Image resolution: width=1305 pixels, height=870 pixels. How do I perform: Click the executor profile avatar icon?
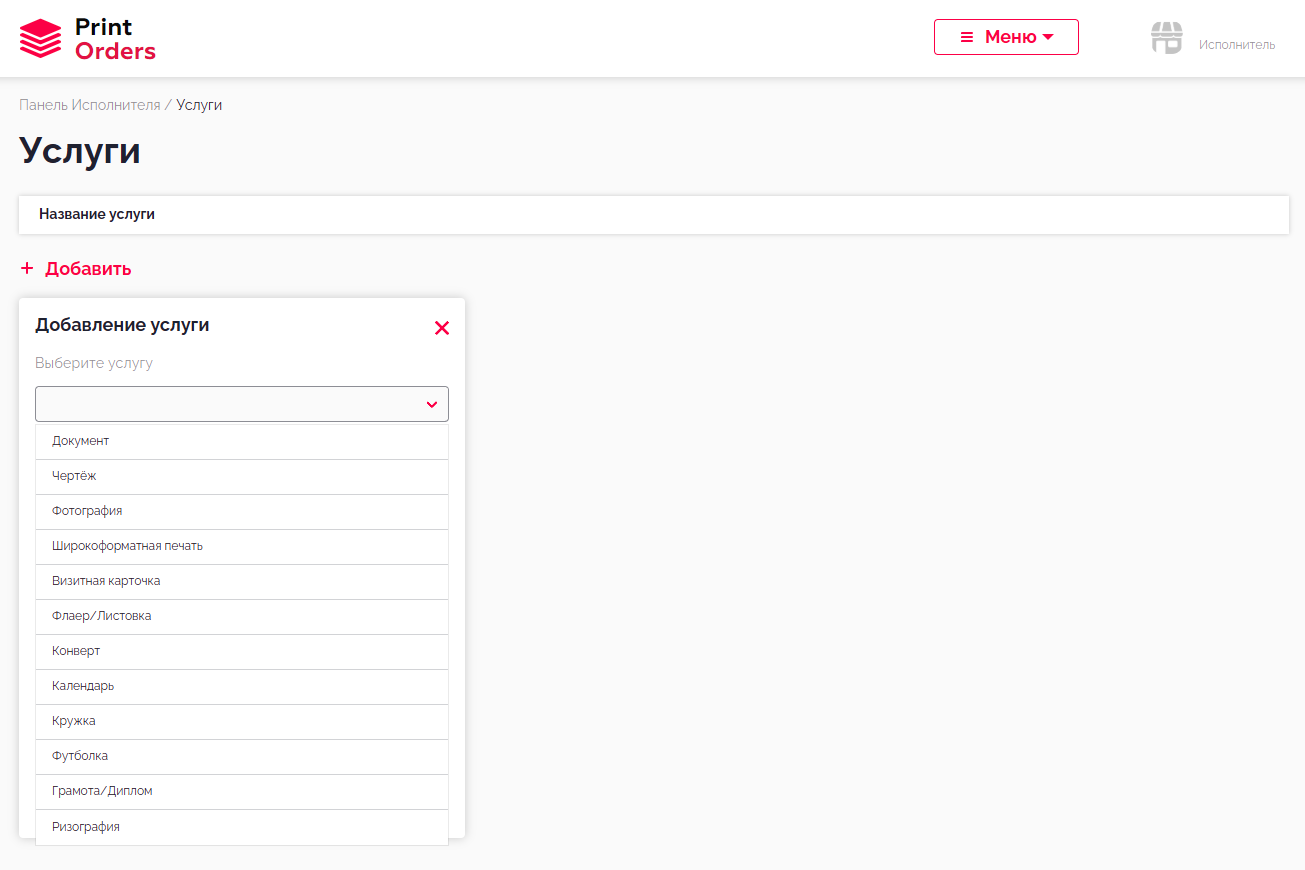coord(1166,38)
